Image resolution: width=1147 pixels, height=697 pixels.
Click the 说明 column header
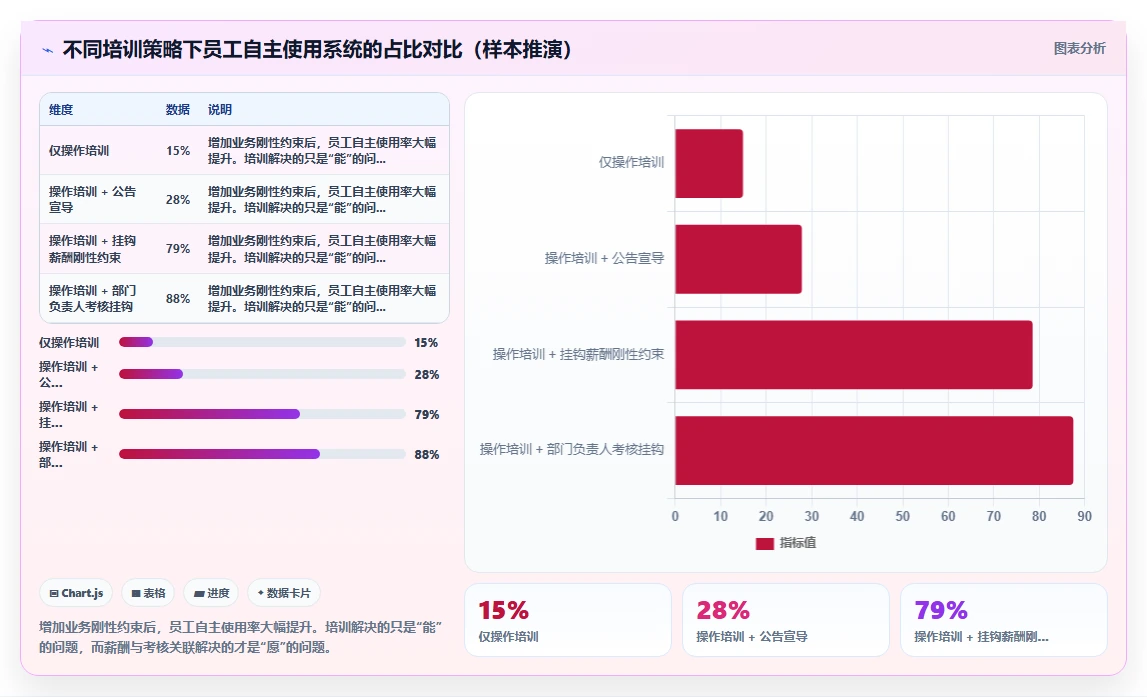point(219,110)
